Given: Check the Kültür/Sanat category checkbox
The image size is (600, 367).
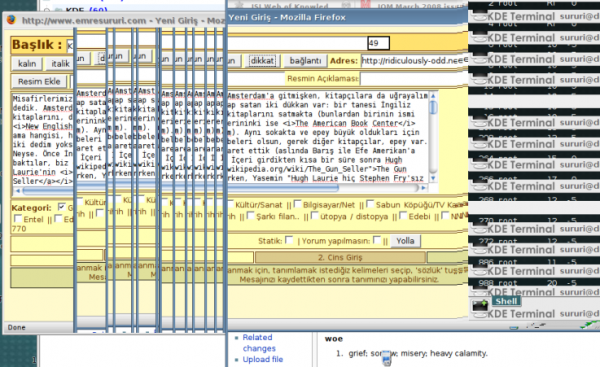Looking at the screenshot, I should click(231, 204).
